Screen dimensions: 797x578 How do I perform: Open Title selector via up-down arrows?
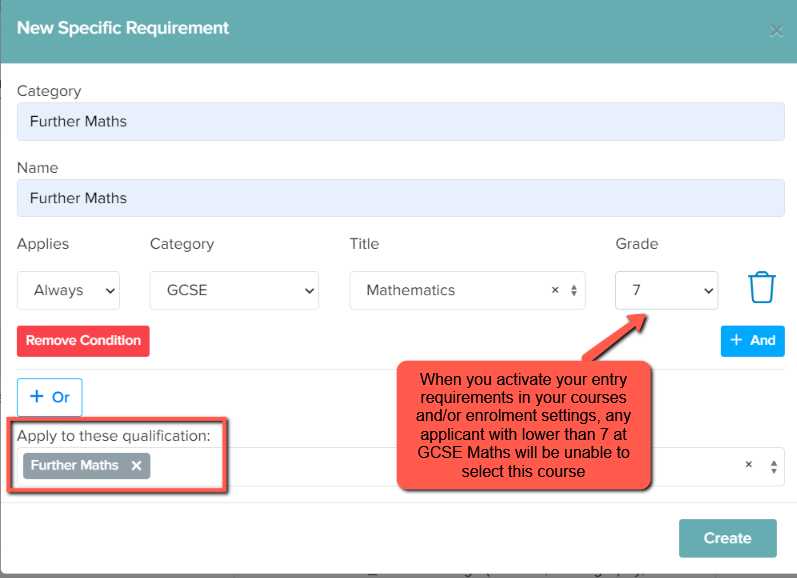pos(574,290)
